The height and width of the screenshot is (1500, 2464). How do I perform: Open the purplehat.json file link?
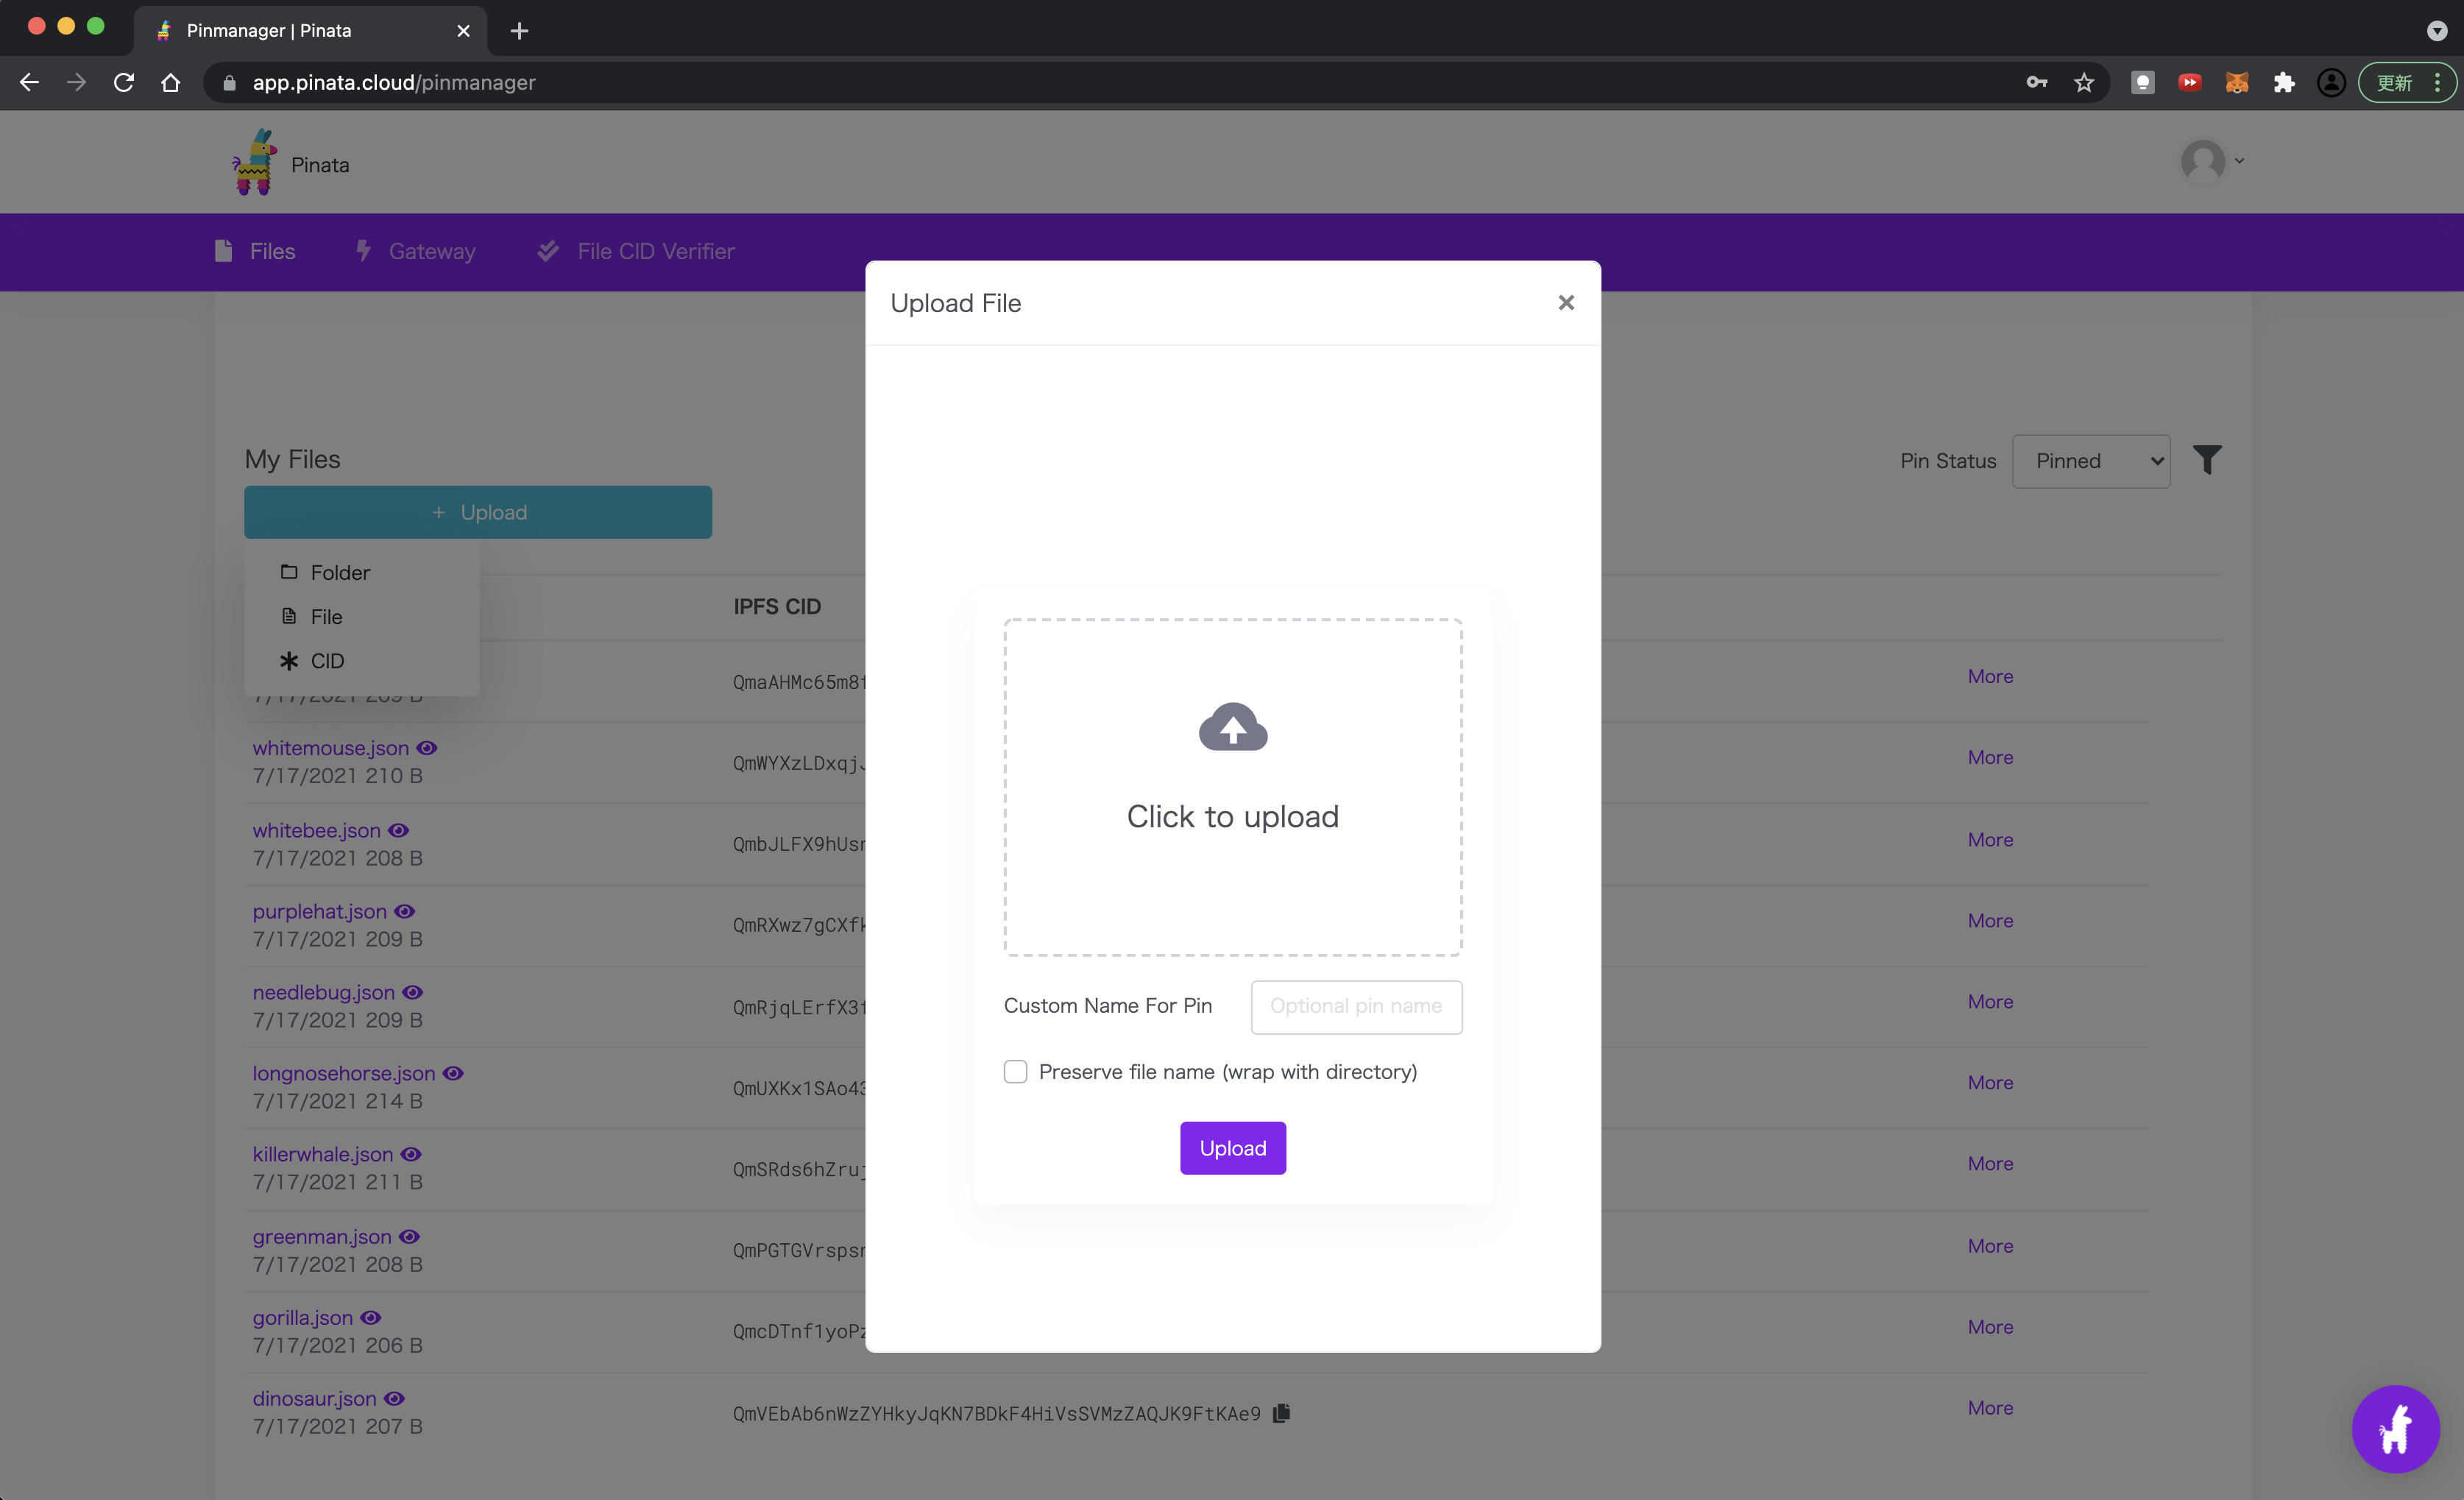point(319,911)
